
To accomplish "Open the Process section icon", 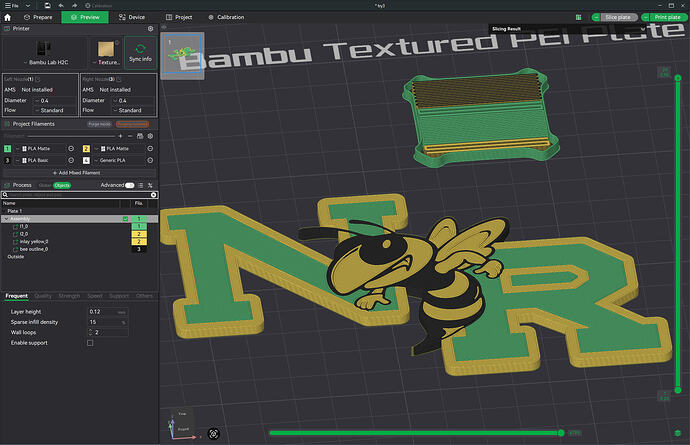I will pos(7,185).
